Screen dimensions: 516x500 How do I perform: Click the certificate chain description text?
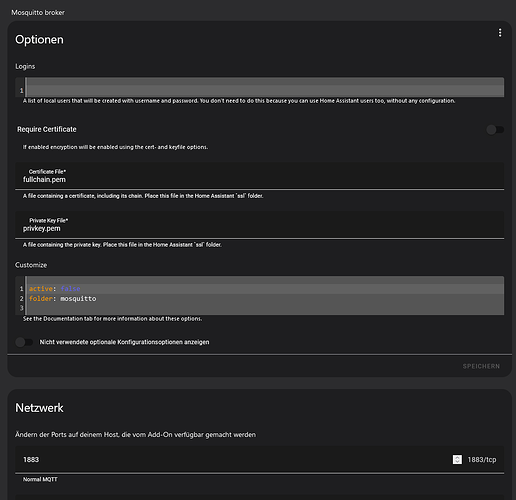[143, 196]
